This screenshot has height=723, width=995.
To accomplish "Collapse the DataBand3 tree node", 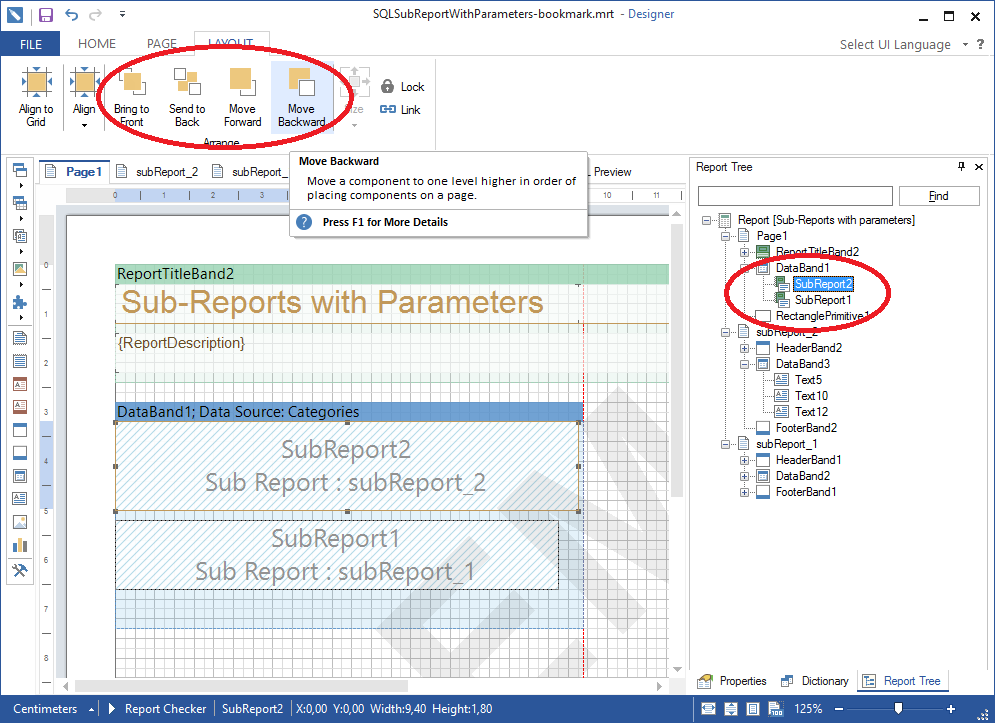I will 744,364.
